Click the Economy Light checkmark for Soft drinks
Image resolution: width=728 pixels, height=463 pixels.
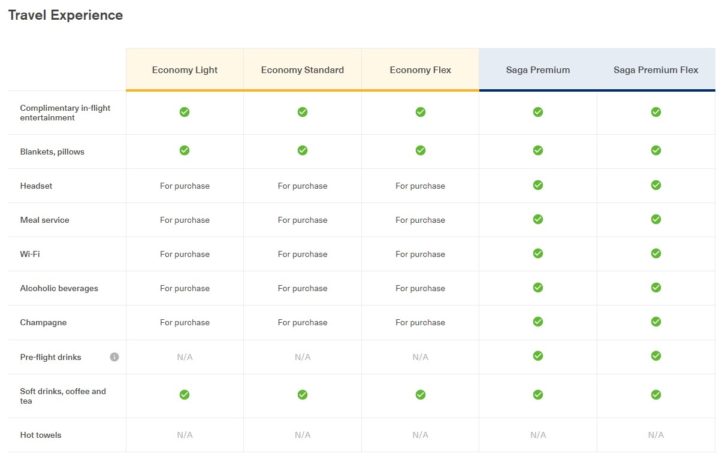184,395
